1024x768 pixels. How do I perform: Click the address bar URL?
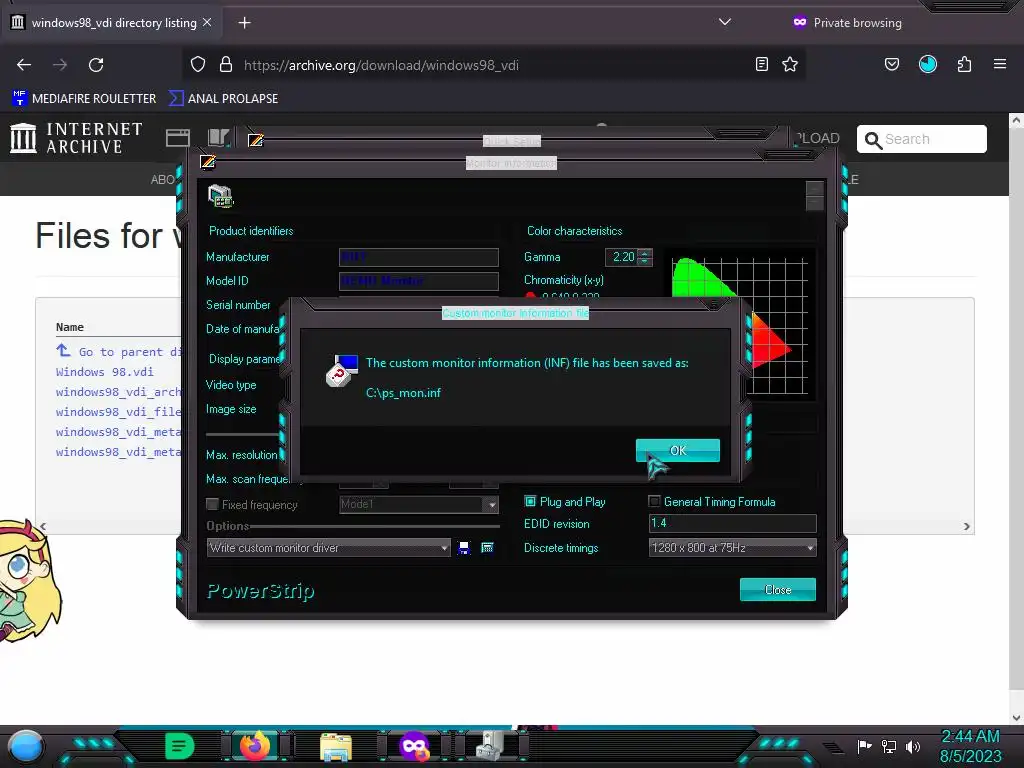[x=381, y=65]
